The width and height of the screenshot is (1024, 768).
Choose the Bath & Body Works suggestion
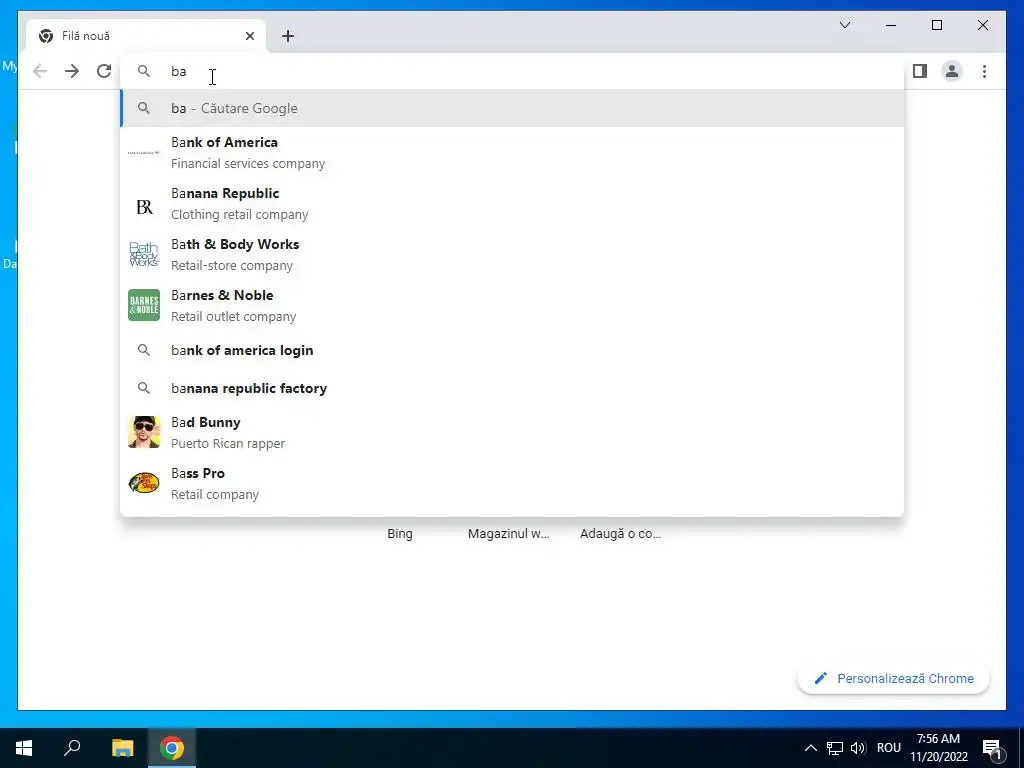coord(512,255)
